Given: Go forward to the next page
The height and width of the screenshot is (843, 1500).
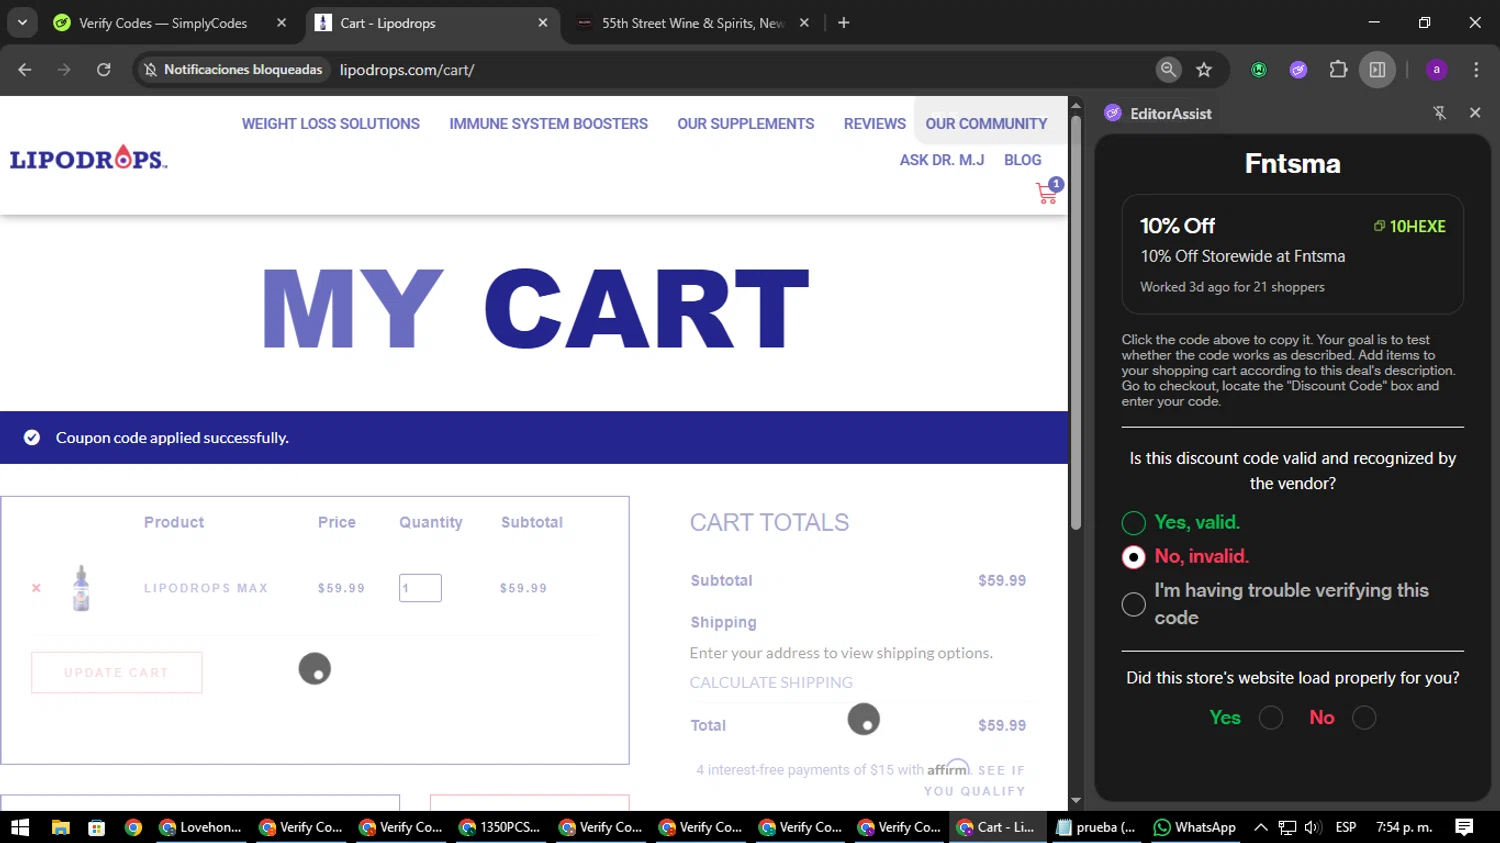Looking at the screenshot, I should 64,70.
